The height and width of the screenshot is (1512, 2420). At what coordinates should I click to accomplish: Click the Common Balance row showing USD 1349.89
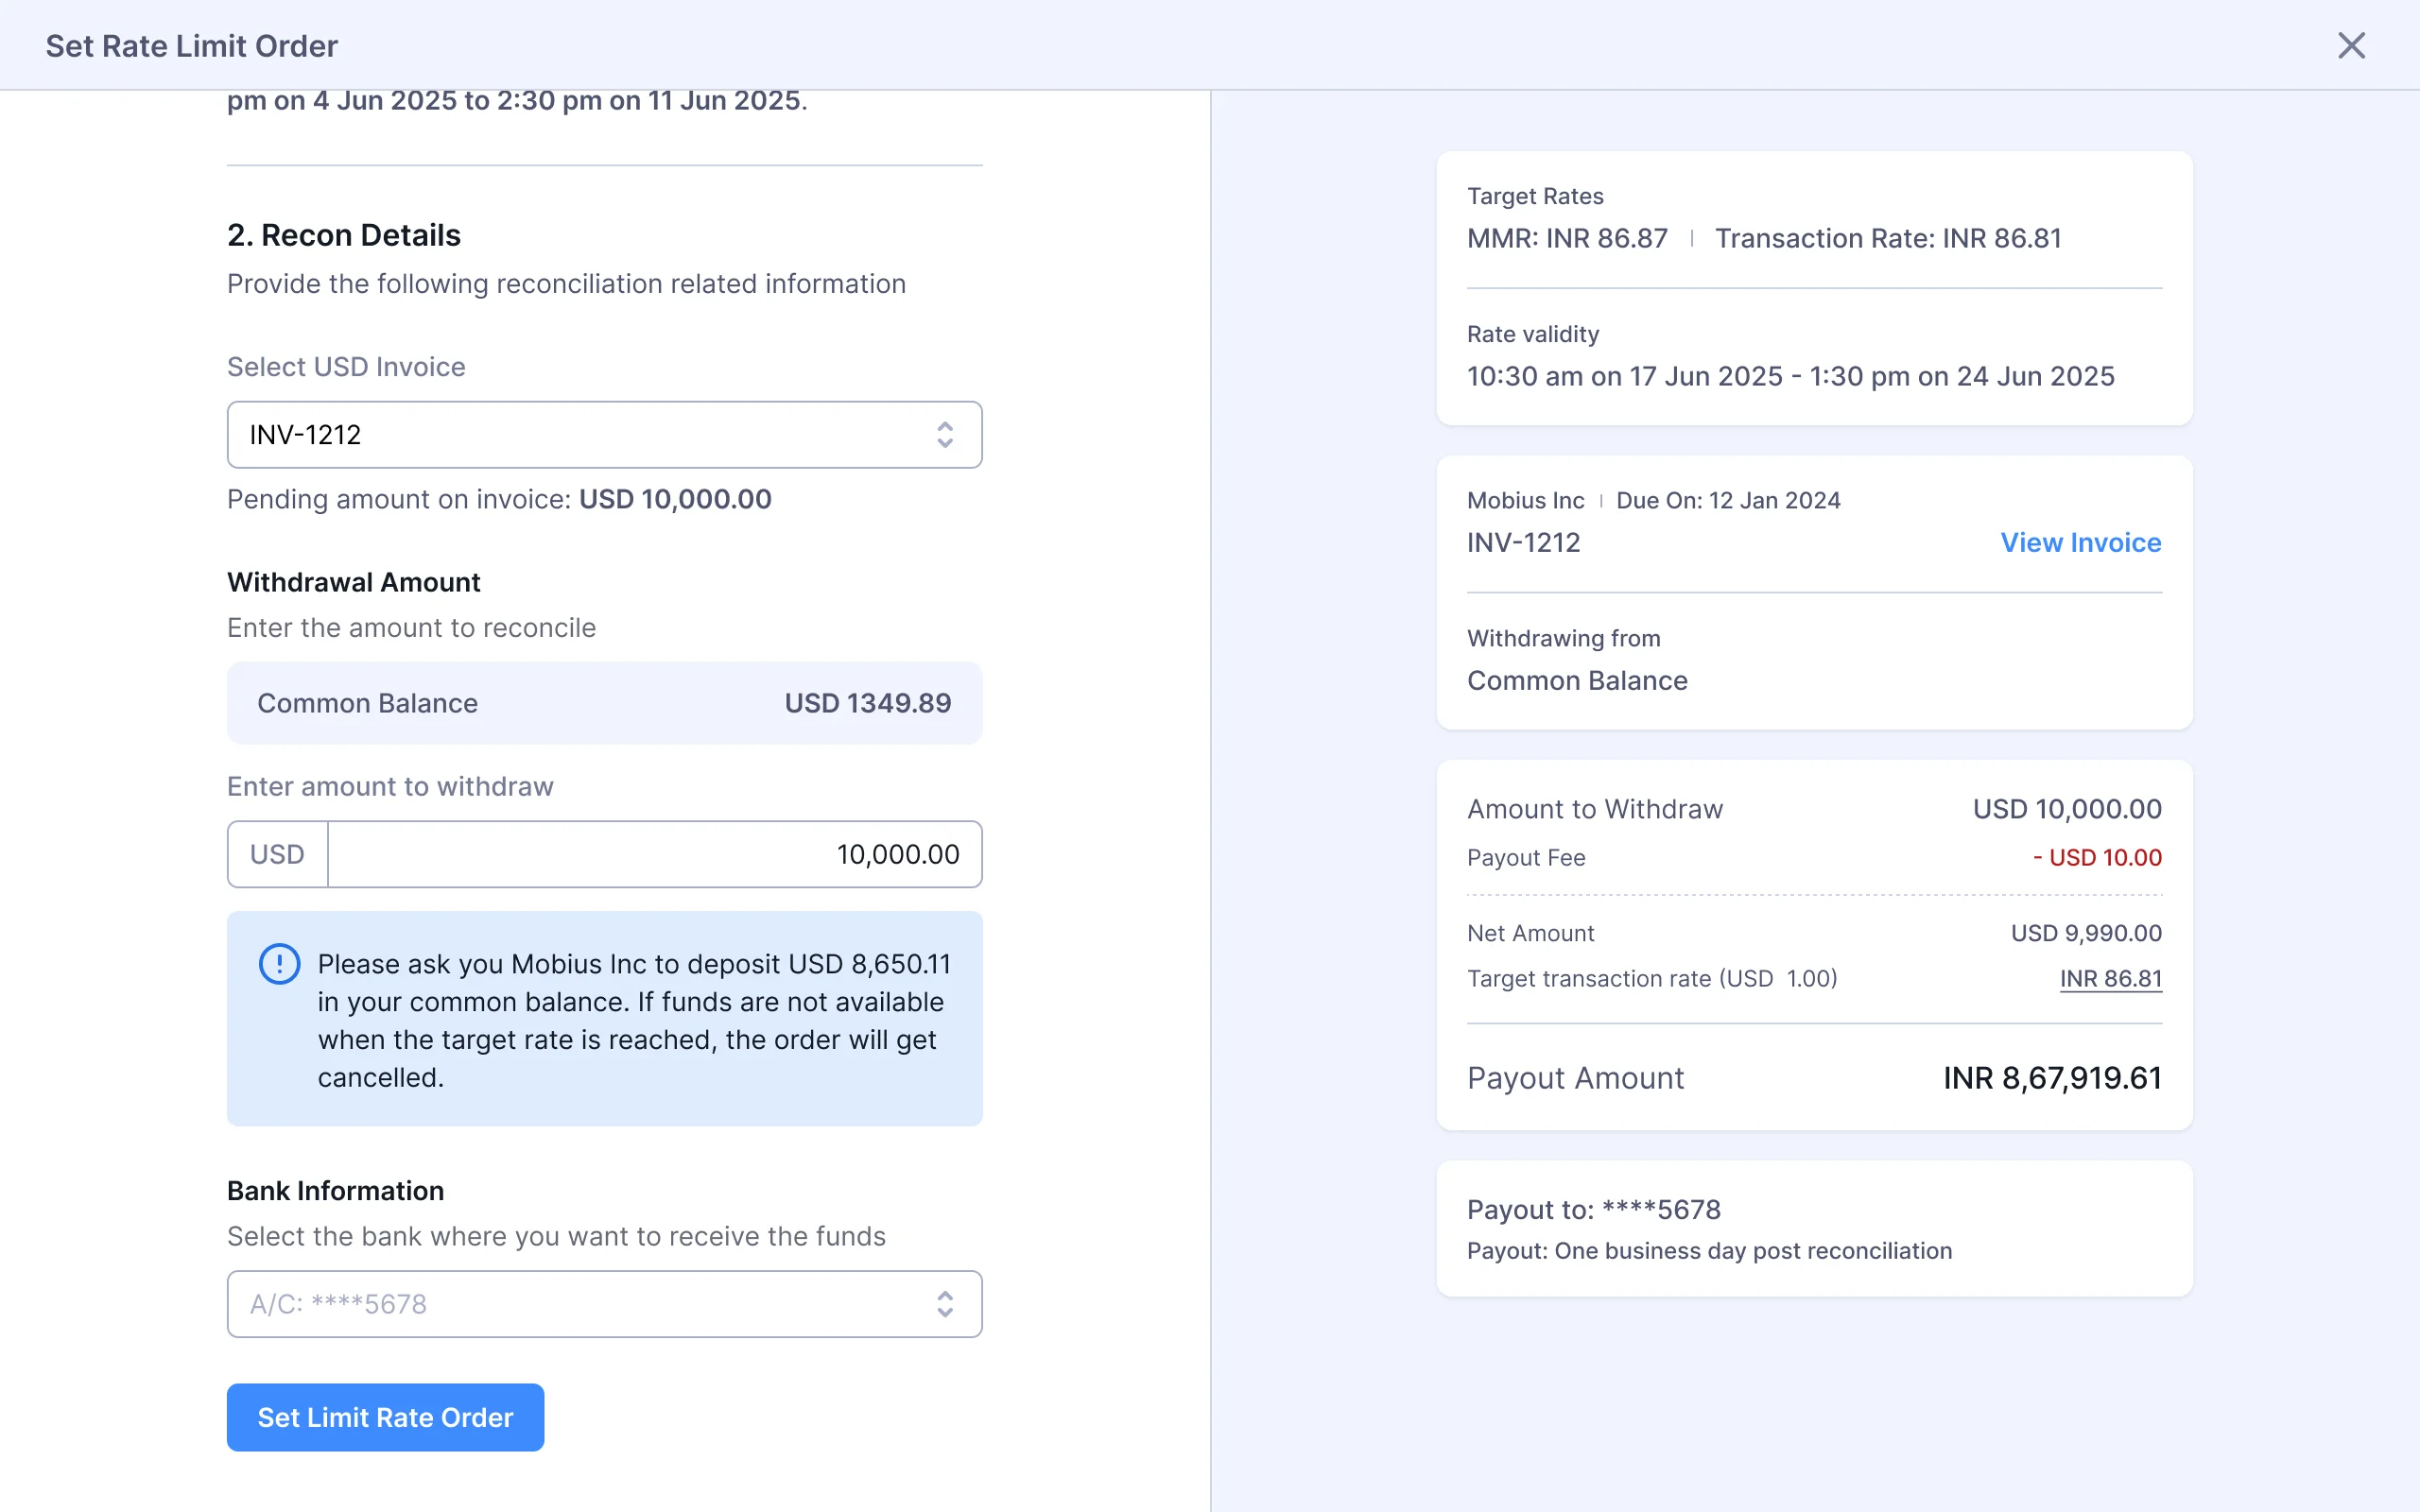604,702
